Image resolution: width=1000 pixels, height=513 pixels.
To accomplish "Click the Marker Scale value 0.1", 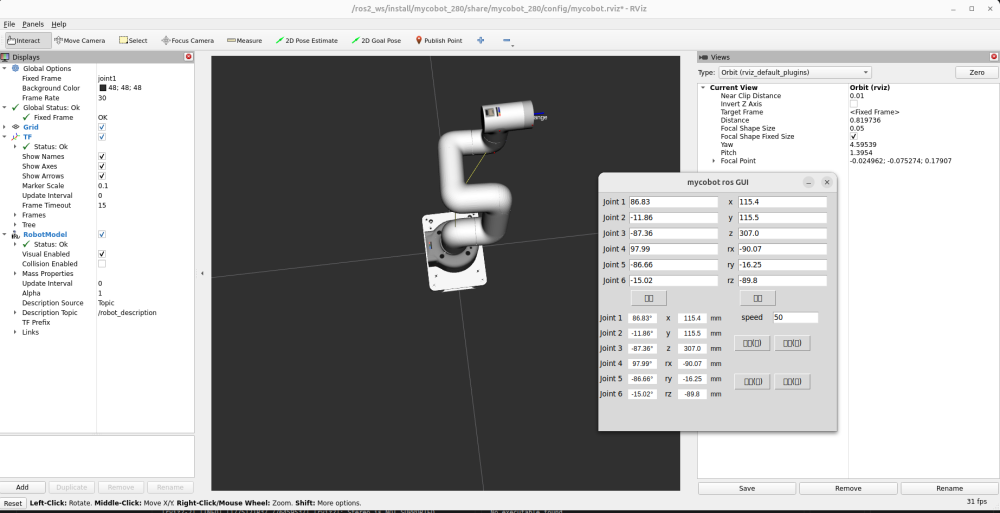I will 103,186.
